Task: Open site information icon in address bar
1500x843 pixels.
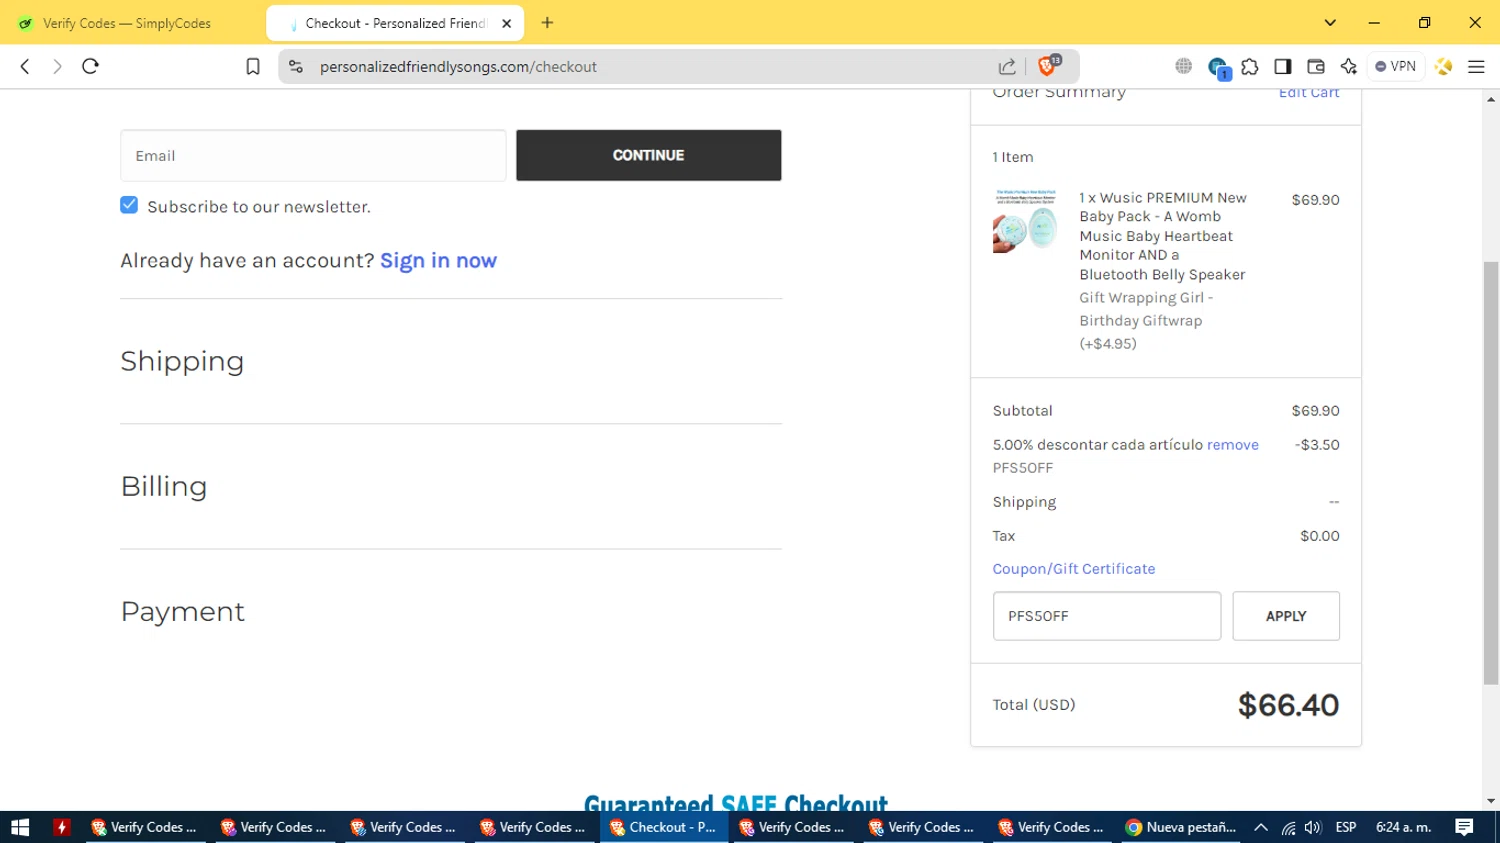Action: pos(295,66)
